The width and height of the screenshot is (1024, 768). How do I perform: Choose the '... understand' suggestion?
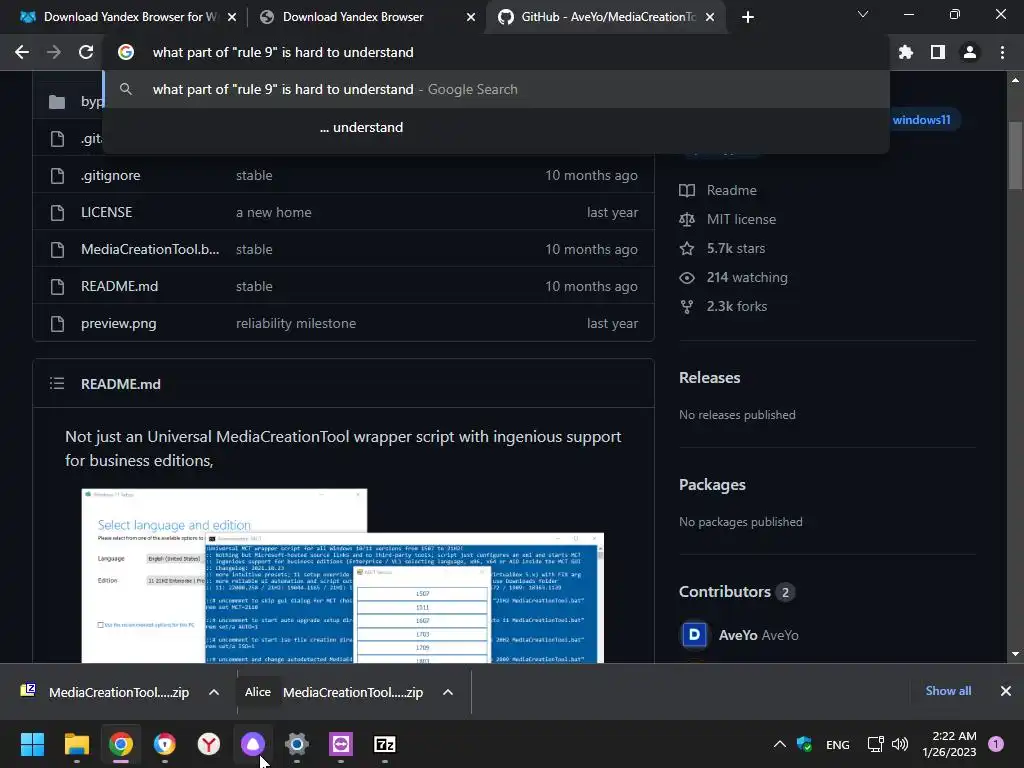pos(496,127)
